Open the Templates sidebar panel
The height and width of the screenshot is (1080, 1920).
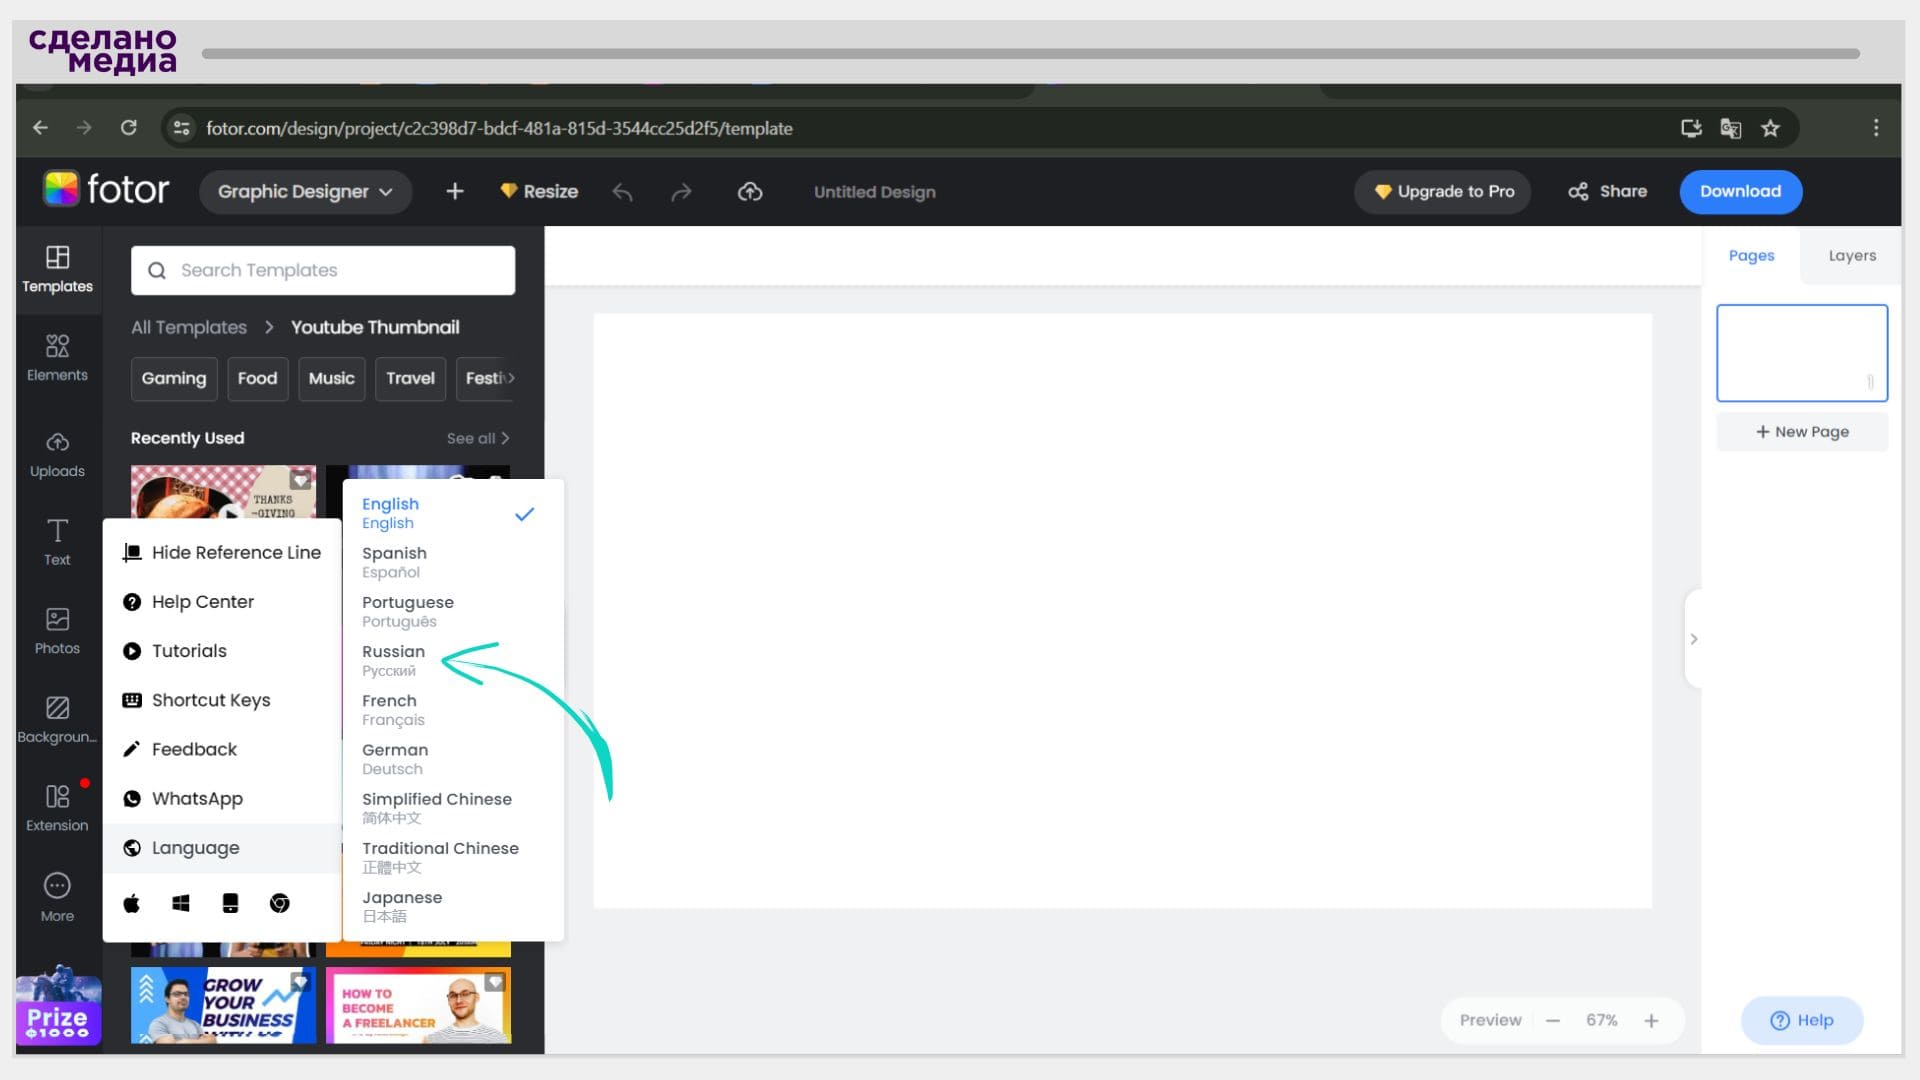[57, 270]
